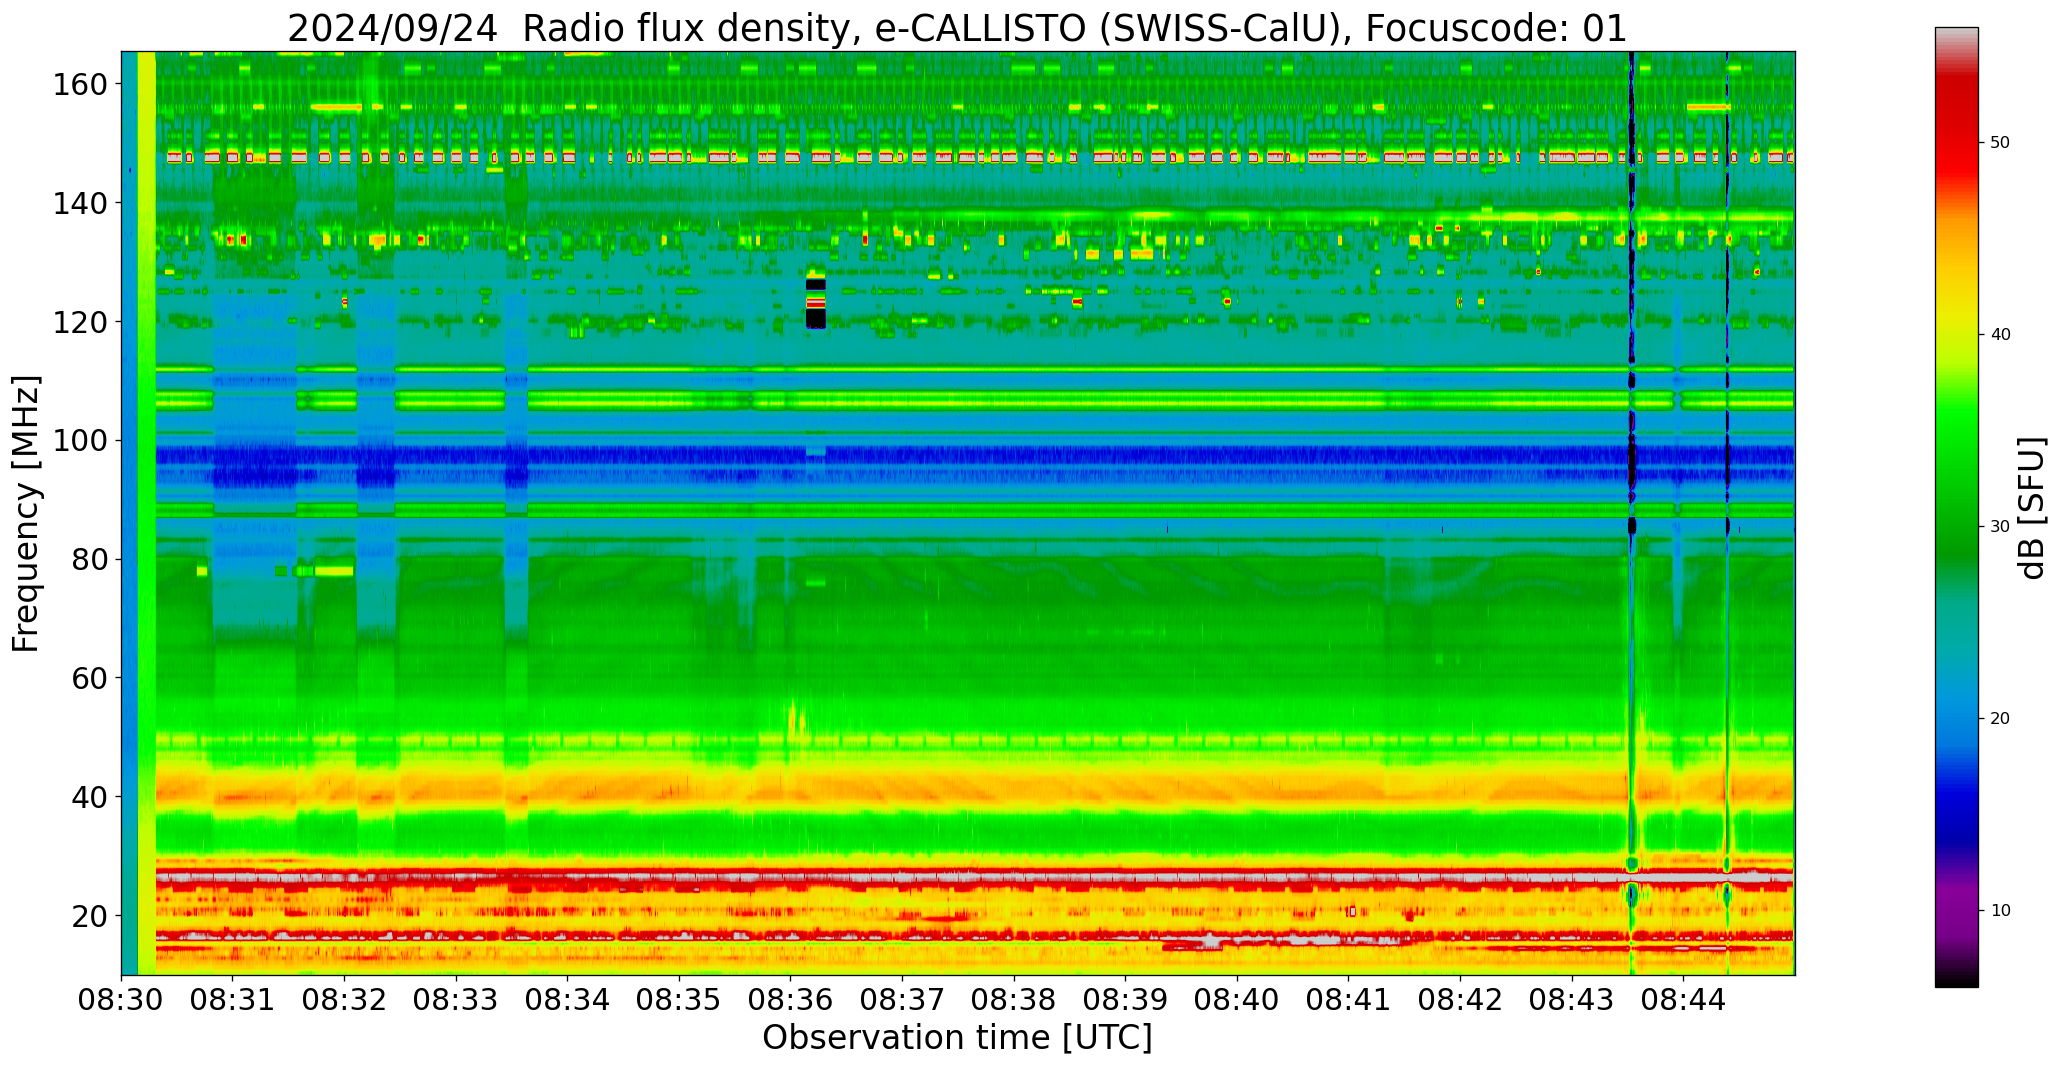2062x1067 pixels.
Task: Click the red region of the colorbar
Action: point(1956,130)
